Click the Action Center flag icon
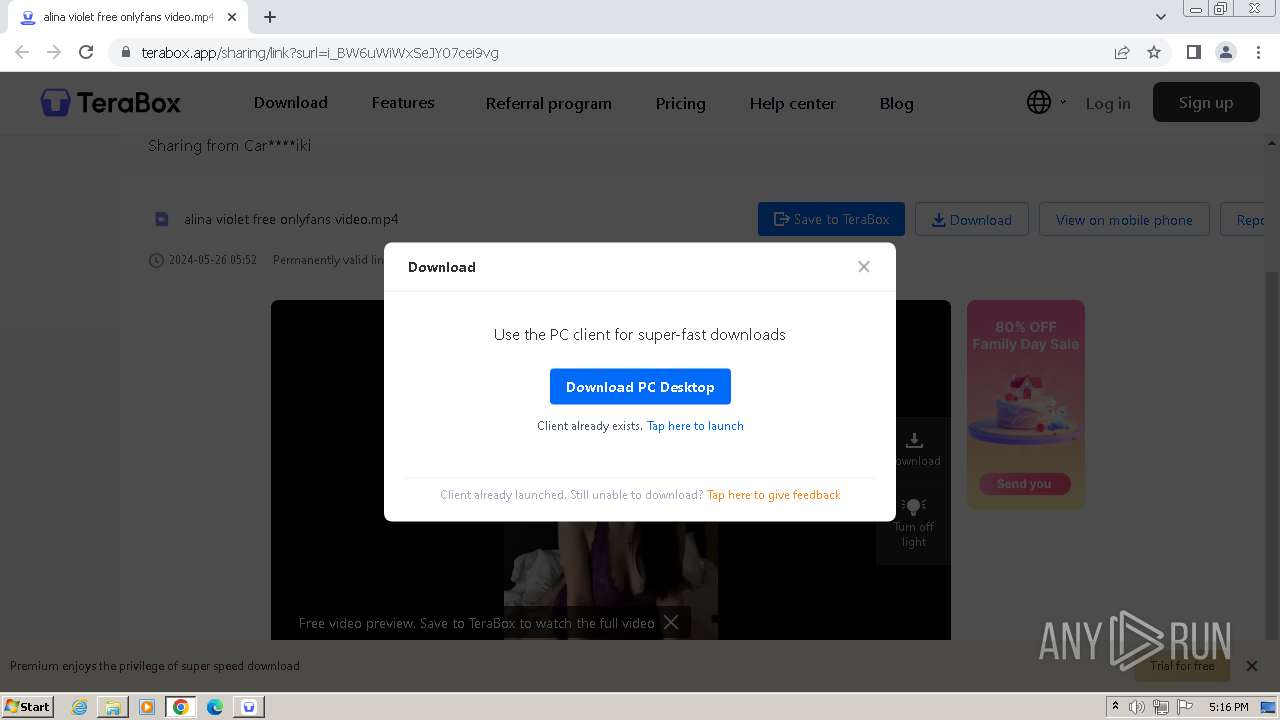Screen dimensions: 1280x720 [1183, 707]
